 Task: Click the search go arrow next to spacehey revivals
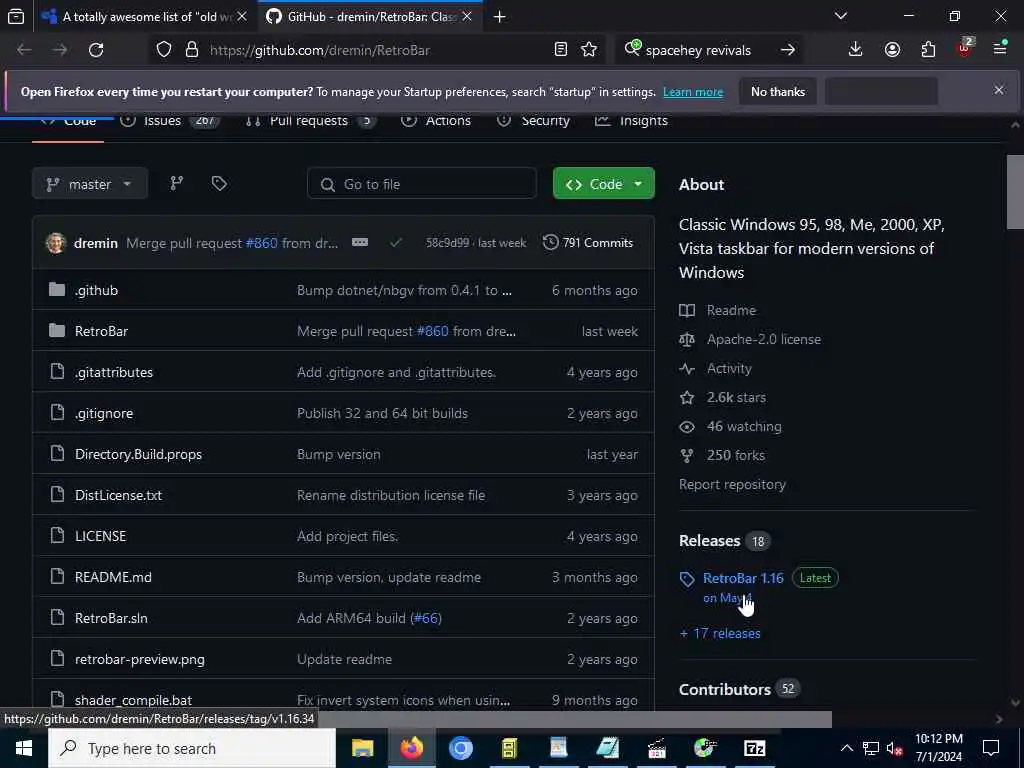pos(788,50)
